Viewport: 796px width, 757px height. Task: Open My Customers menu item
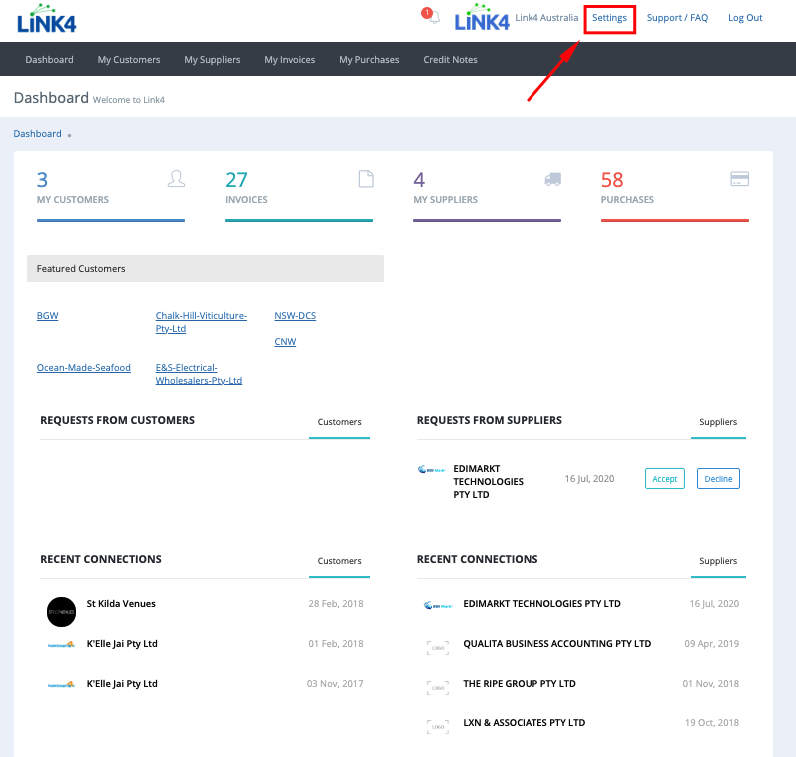129,59
